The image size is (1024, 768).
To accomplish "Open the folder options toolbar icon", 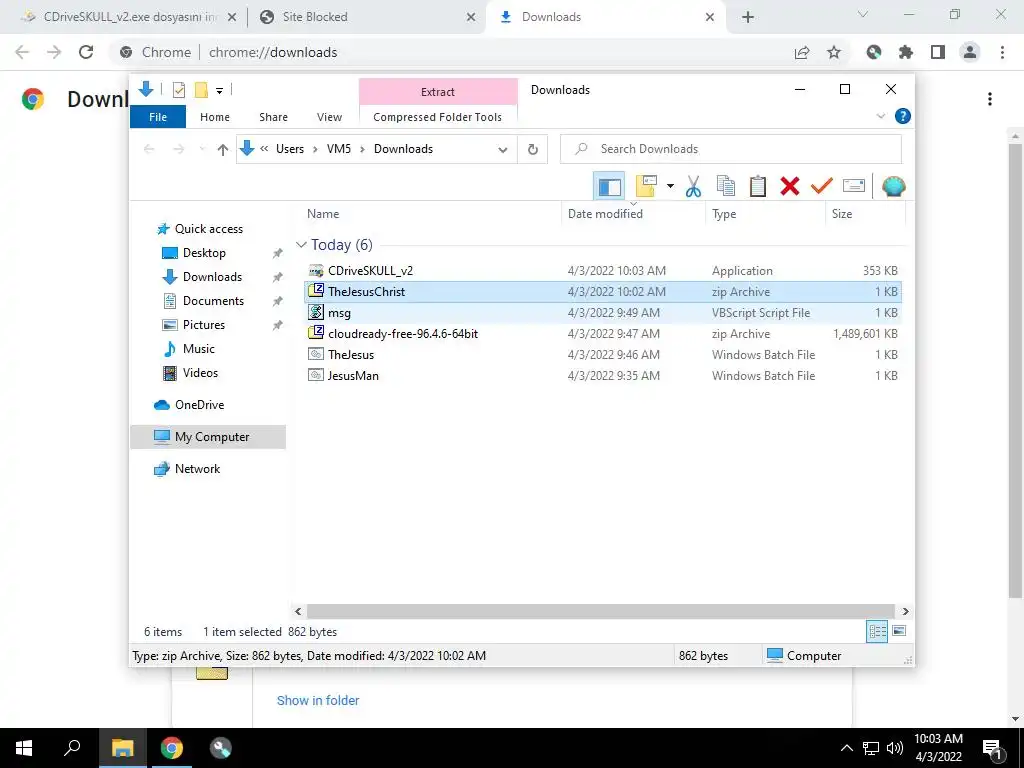I will click(x=646, y=186).
